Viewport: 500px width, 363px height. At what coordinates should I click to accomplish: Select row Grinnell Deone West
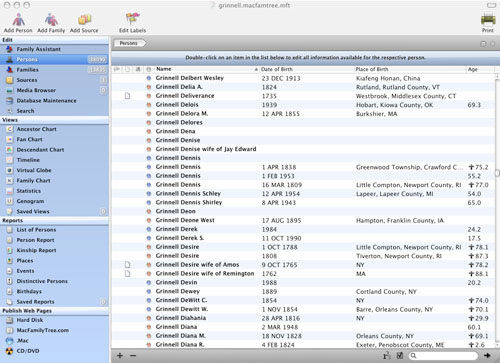coord(303,220)
